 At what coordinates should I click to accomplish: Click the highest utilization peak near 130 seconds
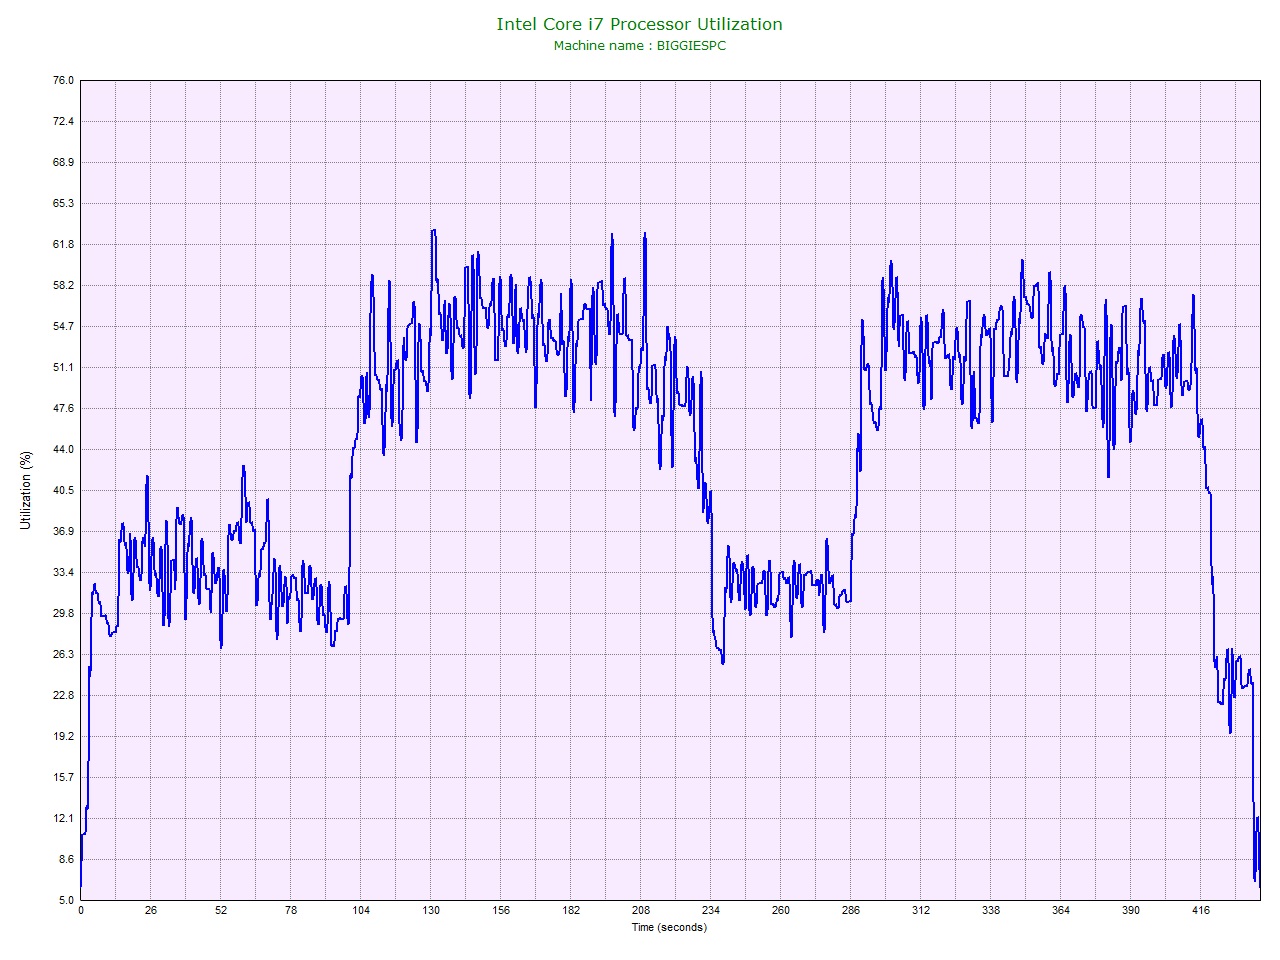434,231
